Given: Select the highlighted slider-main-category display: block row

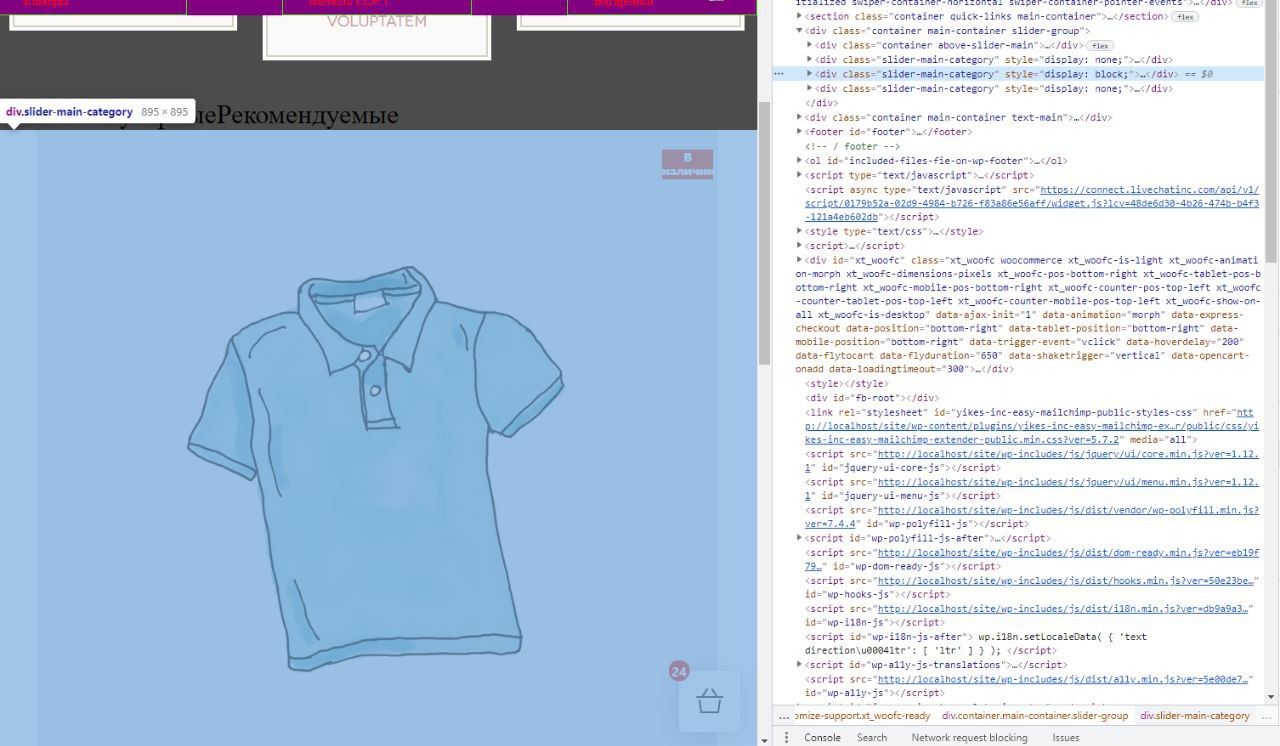Looking at the screenshot, I should pyautogui.click(x=1019, y=74).
